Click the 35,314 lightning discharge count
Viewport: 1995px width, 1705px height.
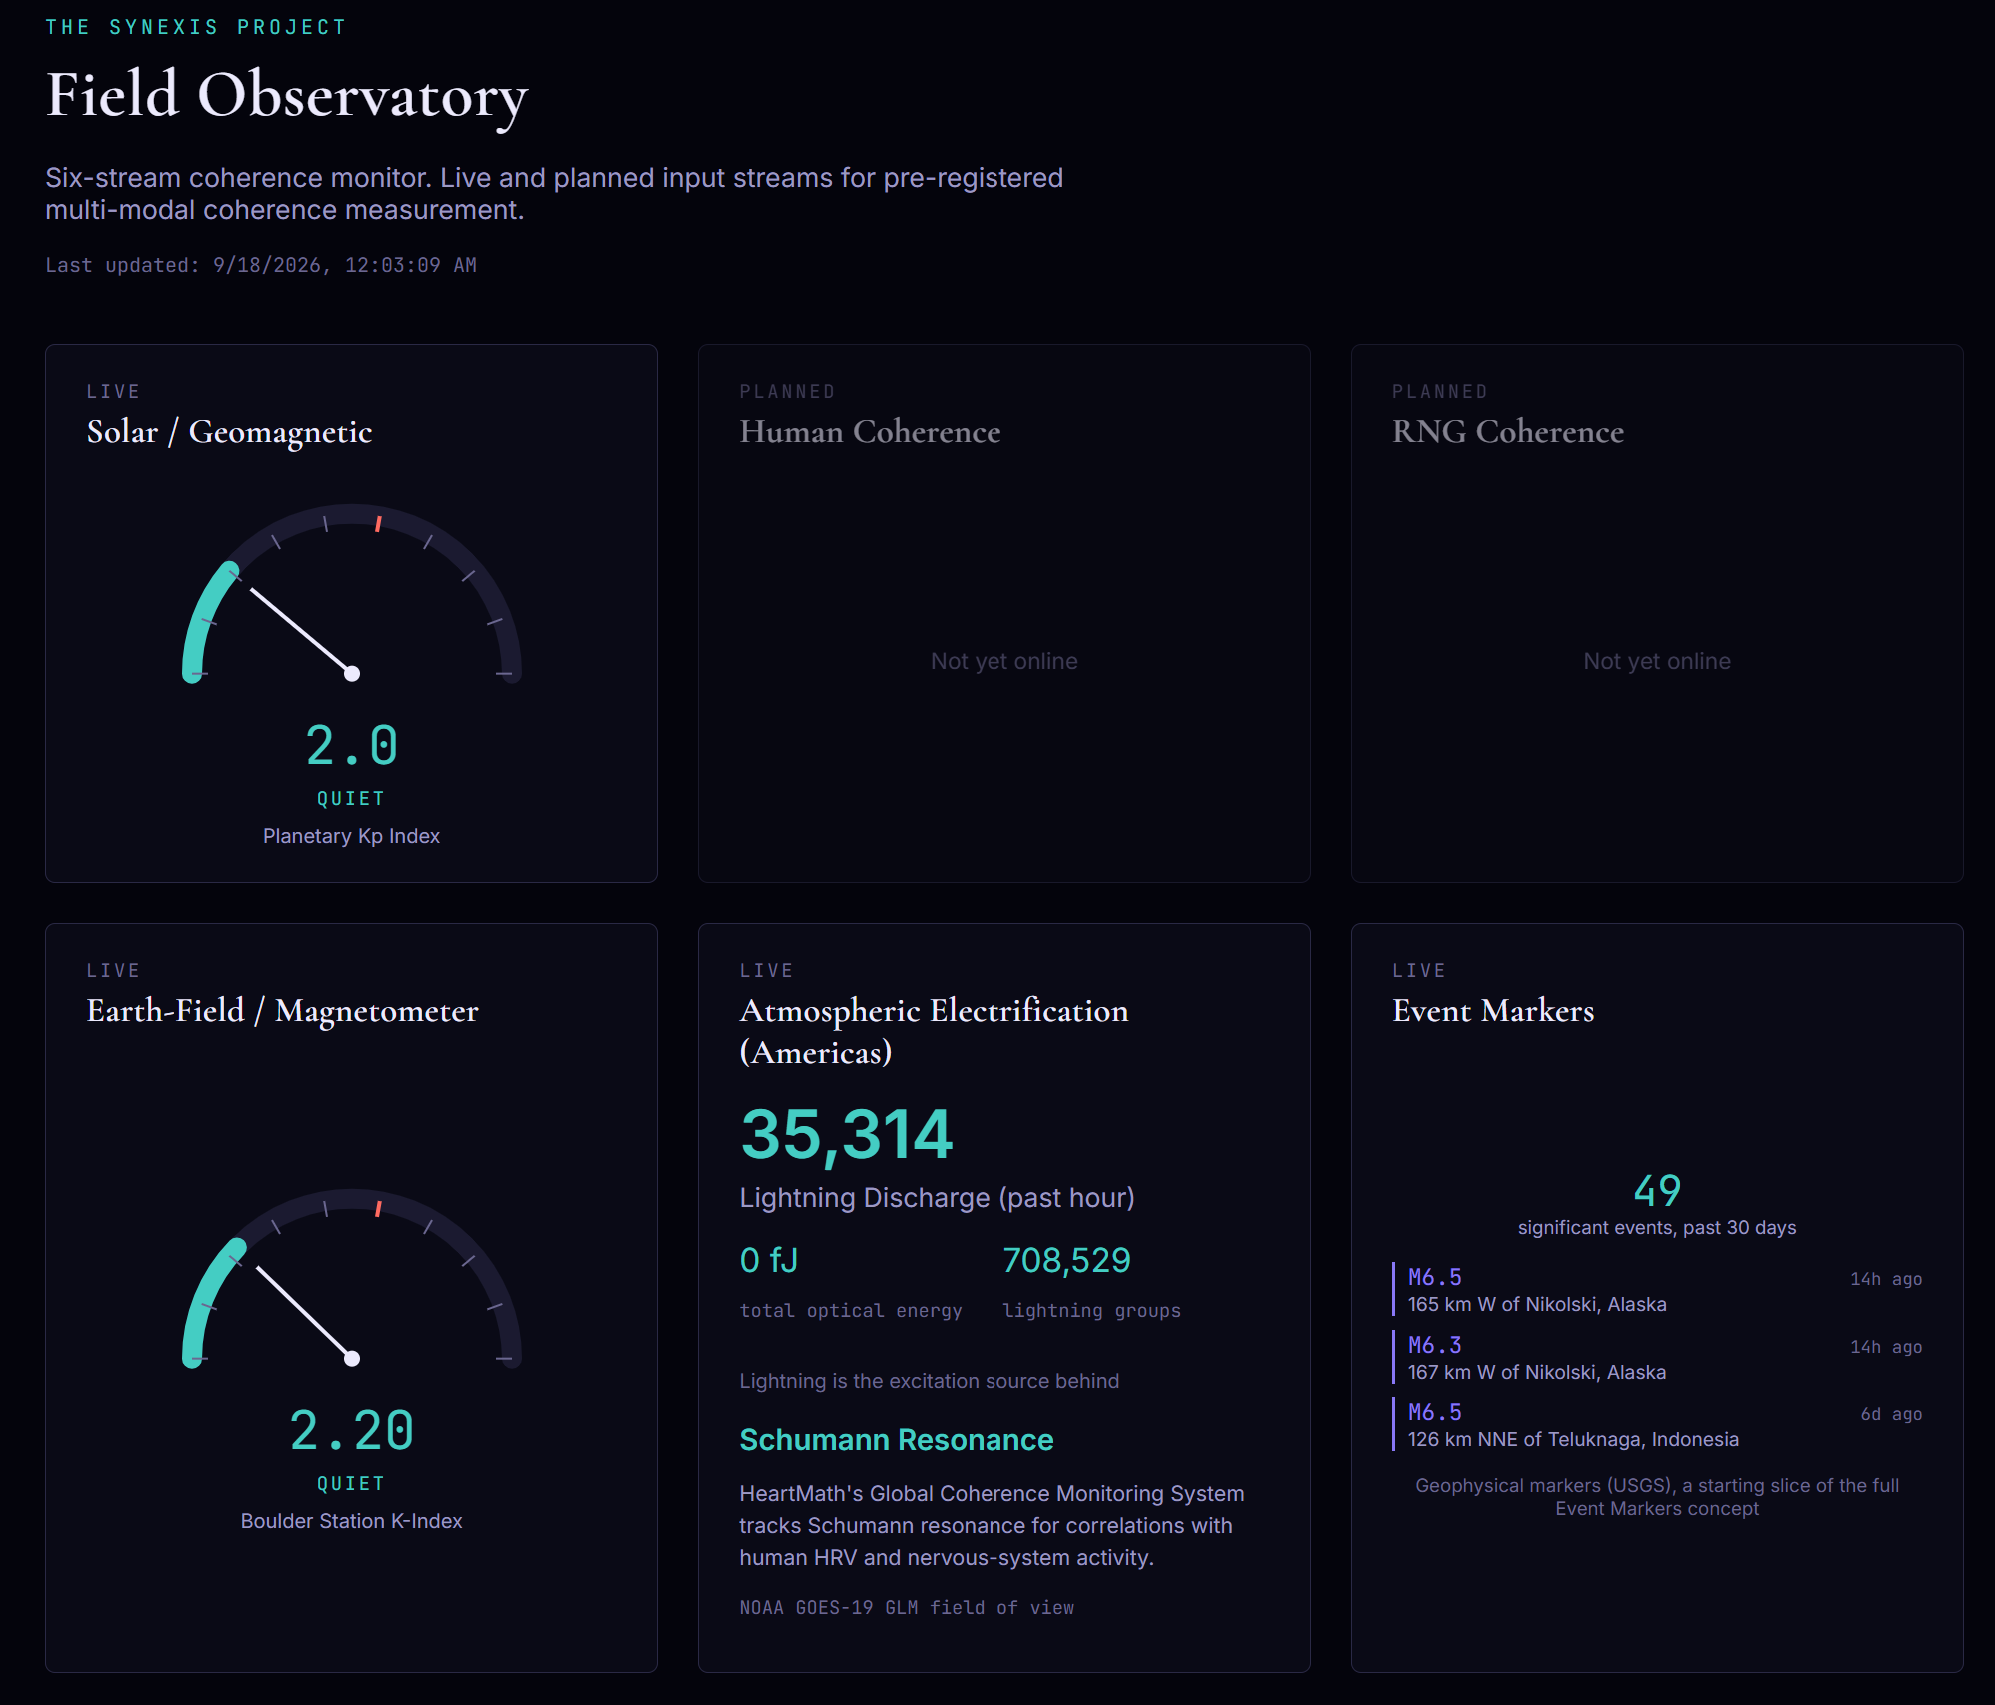tap(847, 1135)
